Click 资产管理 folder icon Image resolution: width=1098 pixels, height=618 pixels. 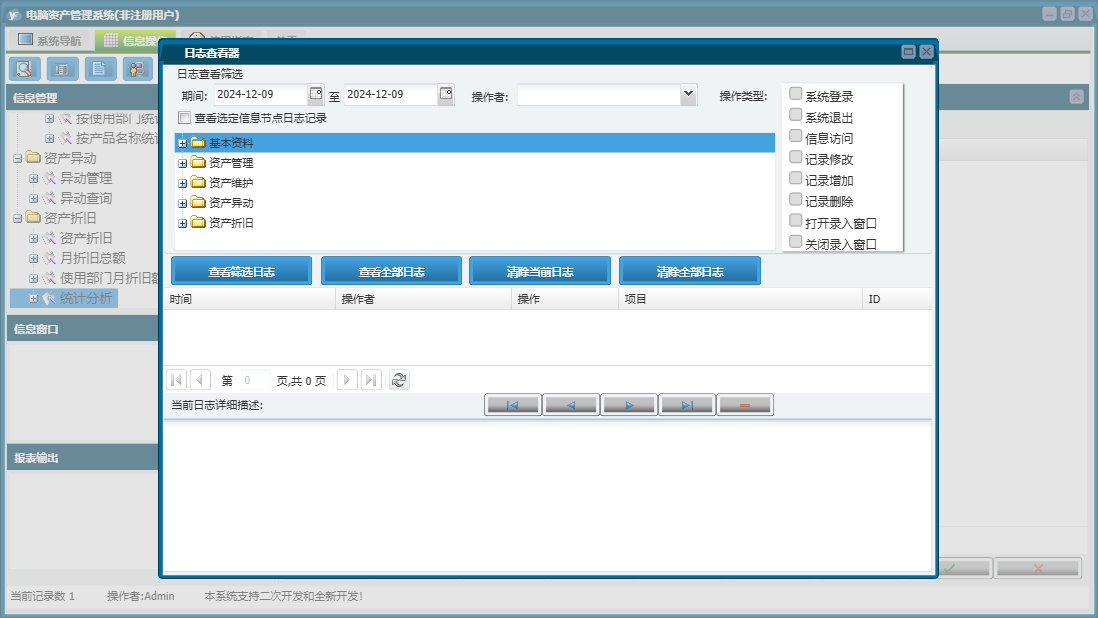point(198,162)
